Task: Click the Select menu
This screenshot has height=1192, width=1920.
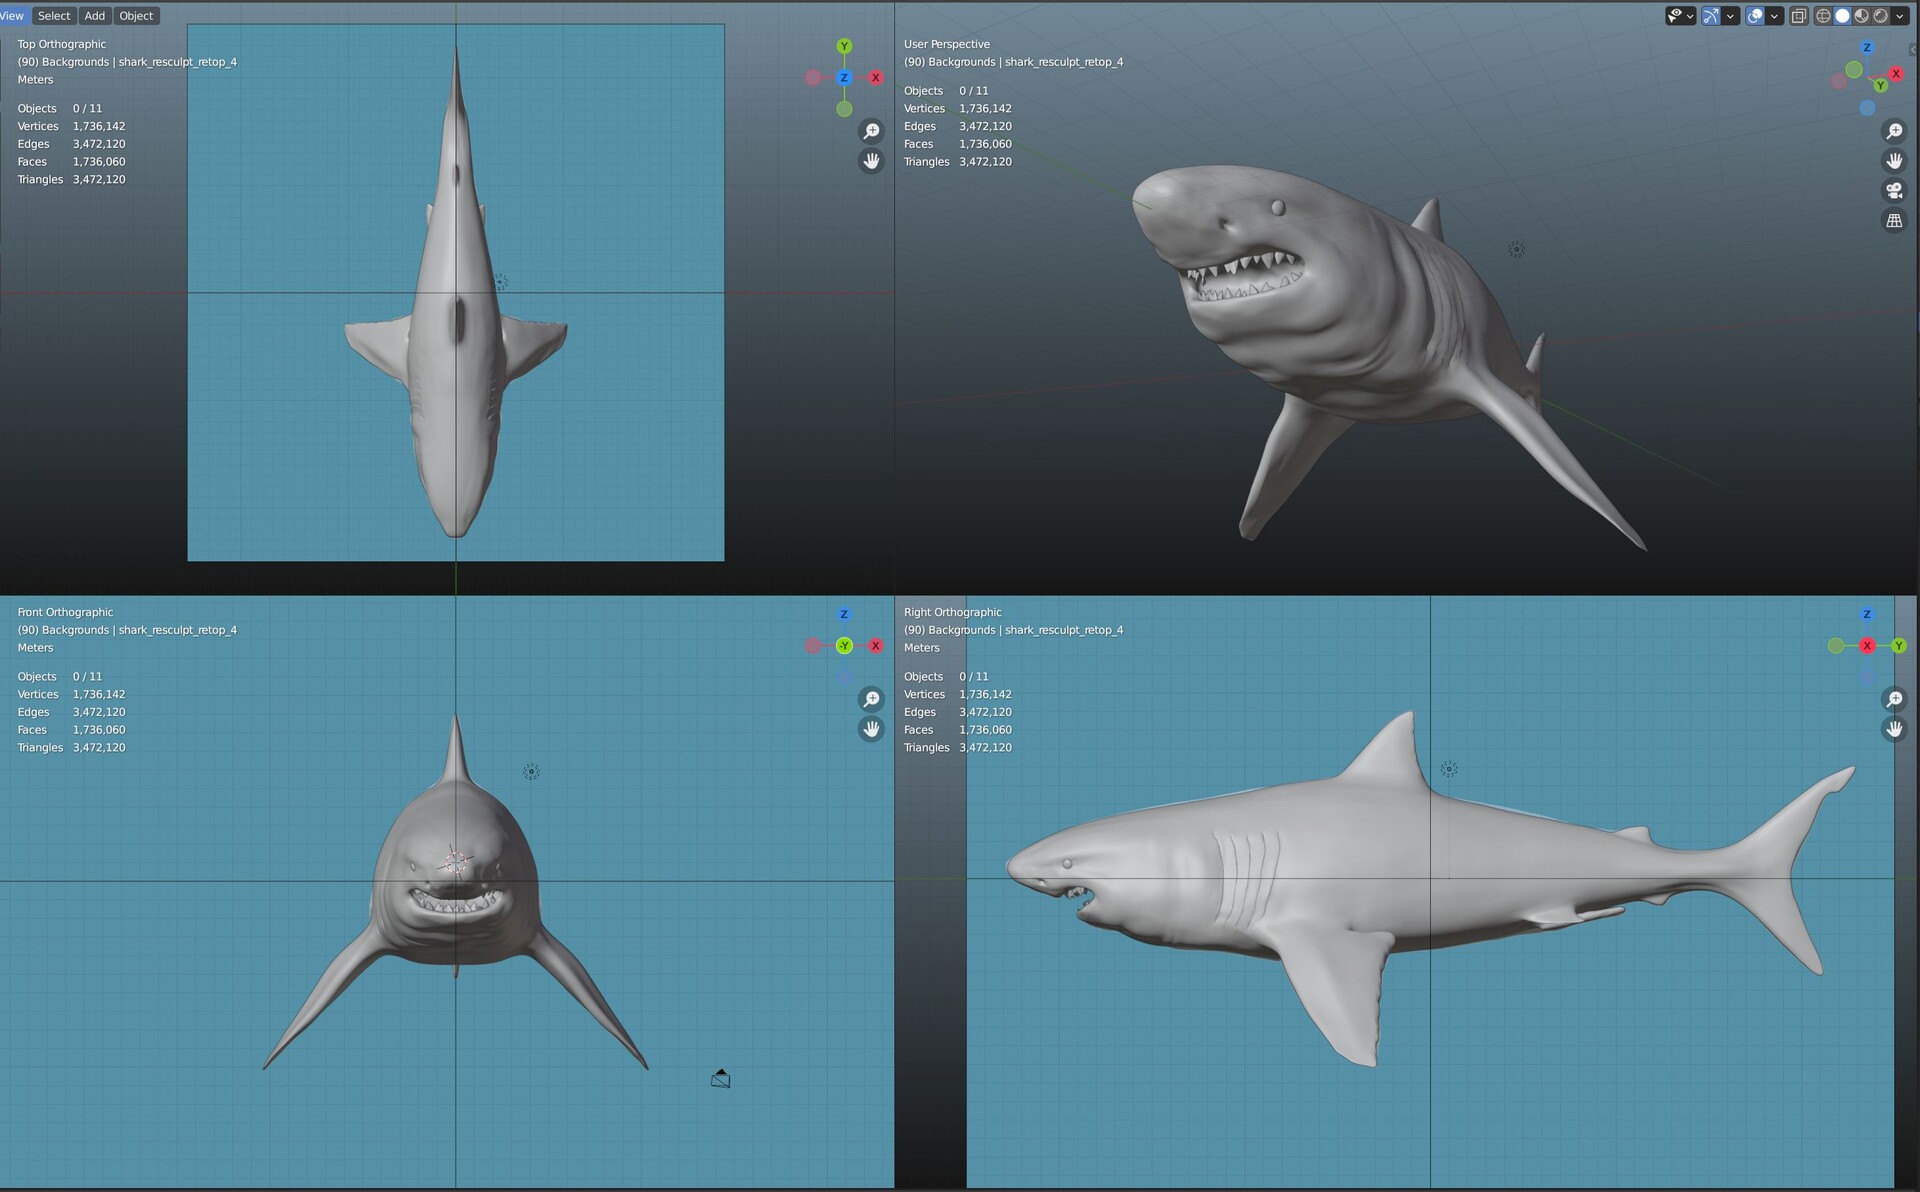Action: 53,15
